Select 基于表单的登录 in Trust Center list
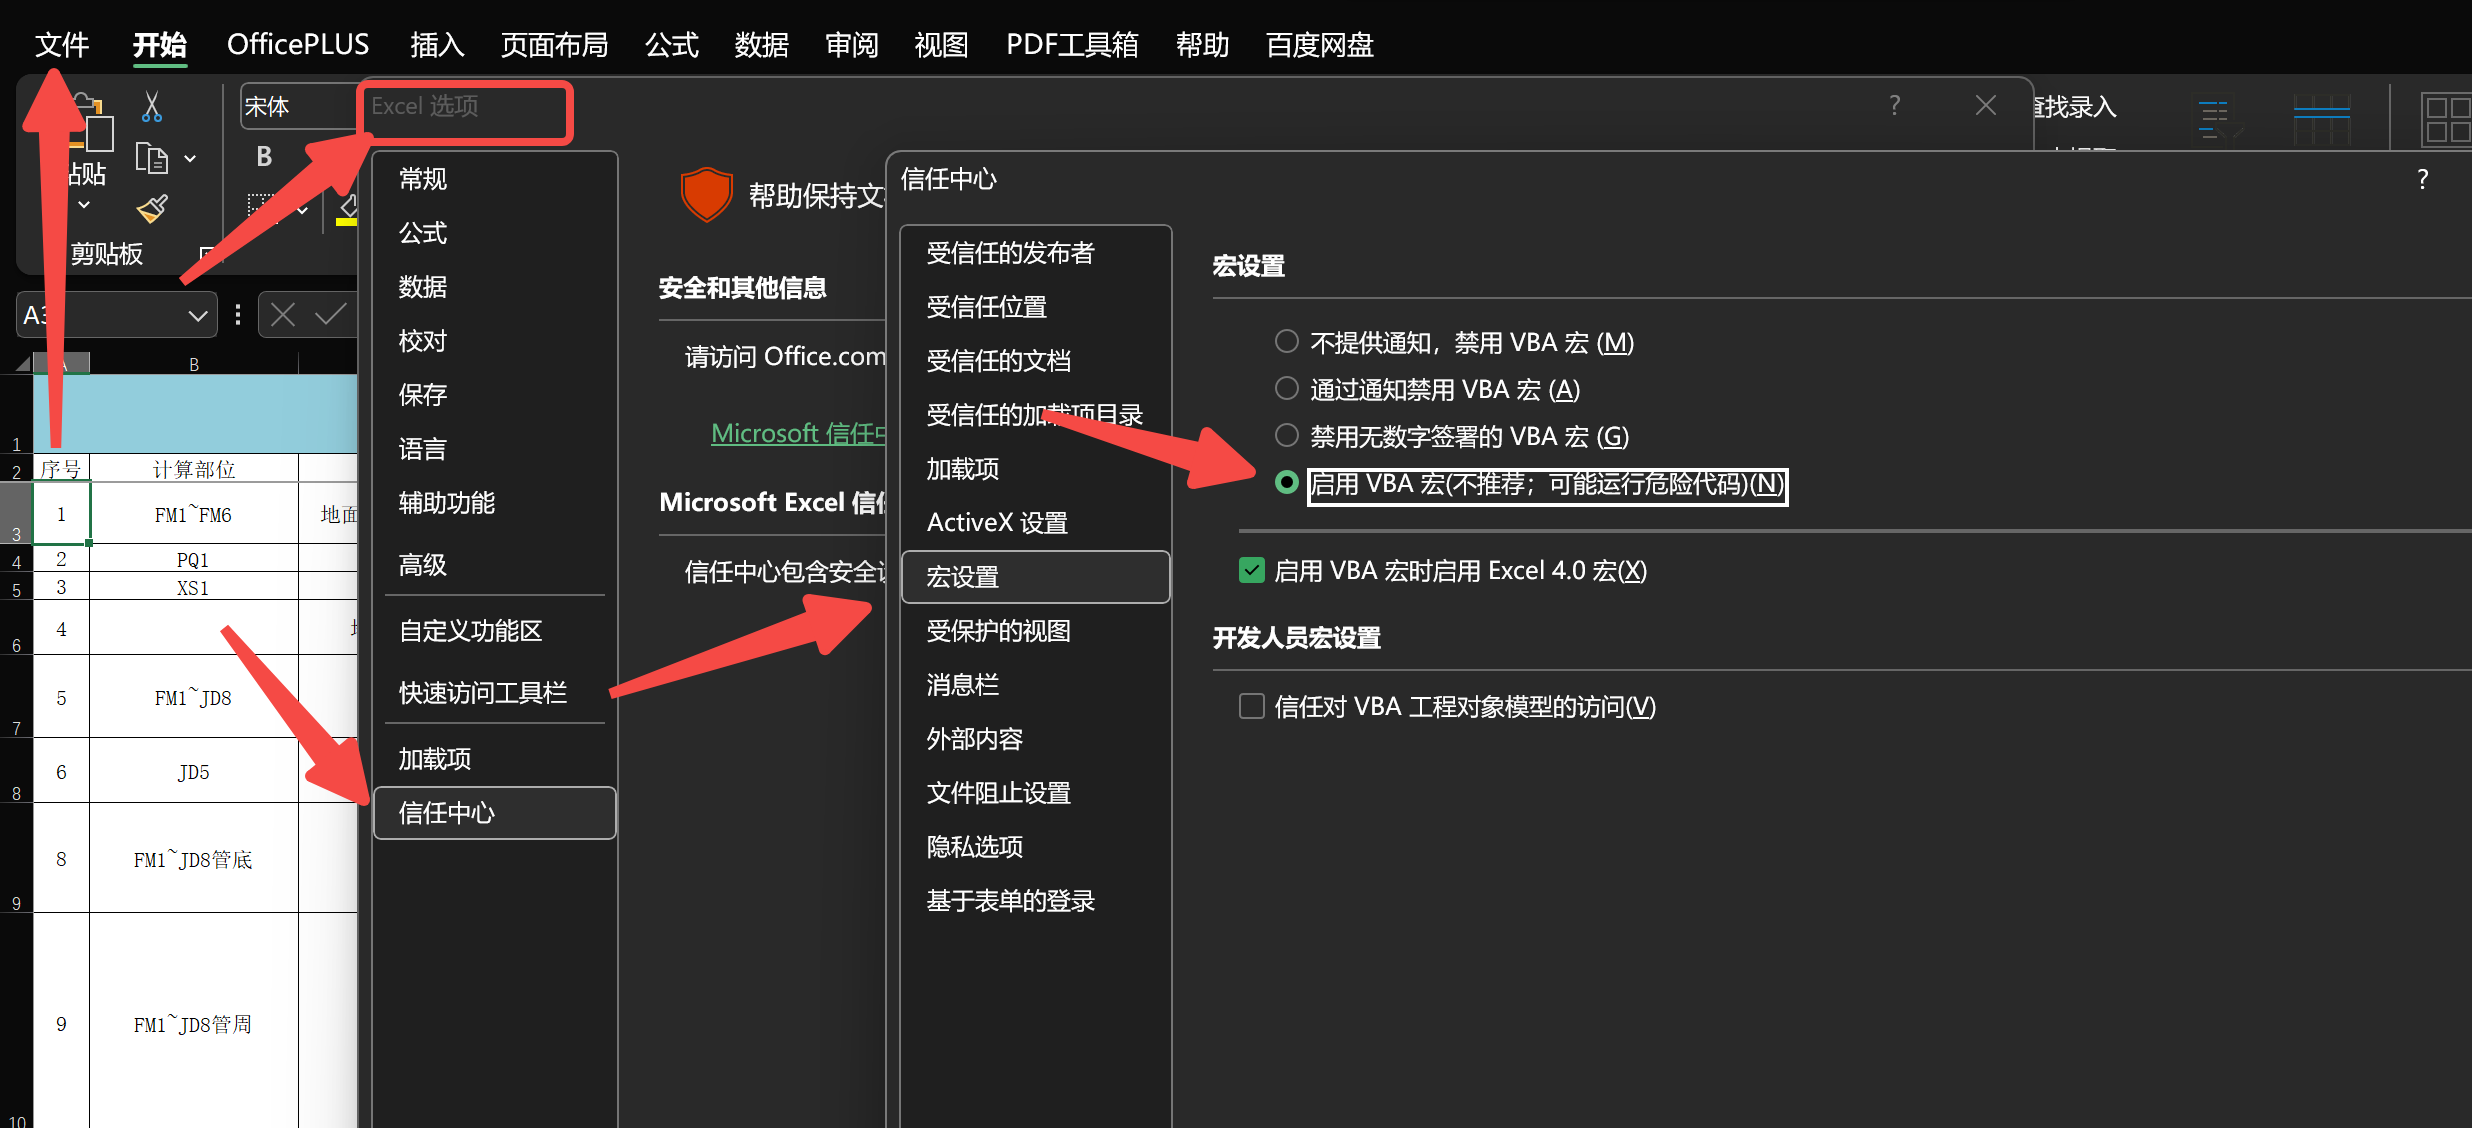 tap(1035, 901)
